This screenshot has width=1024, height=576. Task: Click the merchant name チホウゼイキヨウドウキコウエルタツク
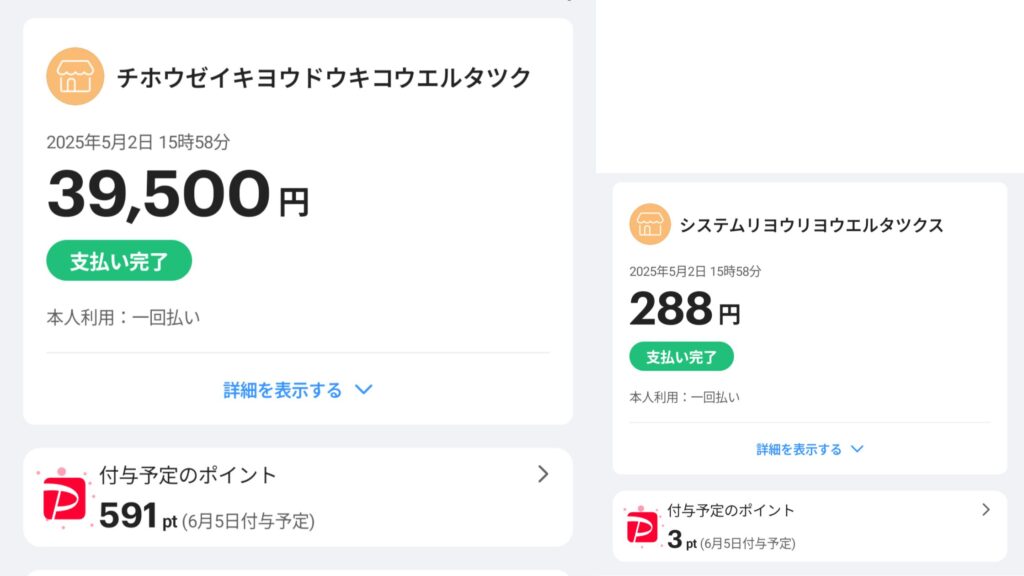(x=325, y=78)
